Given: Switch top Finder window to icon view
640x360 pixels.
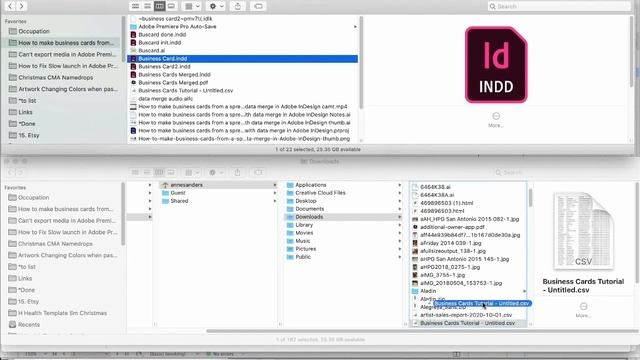Looking at the screenshot, I should [136, 6].
